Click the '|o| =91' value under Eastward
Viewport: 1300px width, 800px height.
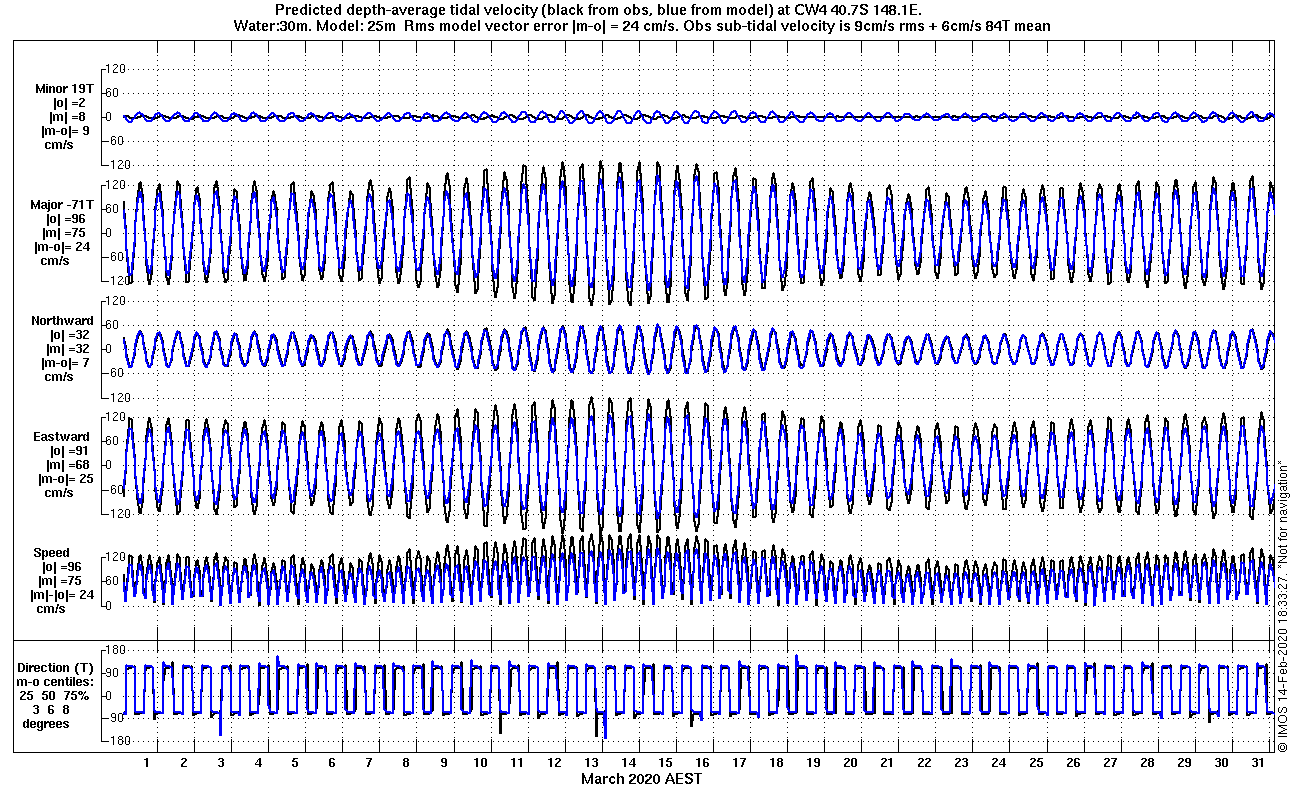coord(68,451)
